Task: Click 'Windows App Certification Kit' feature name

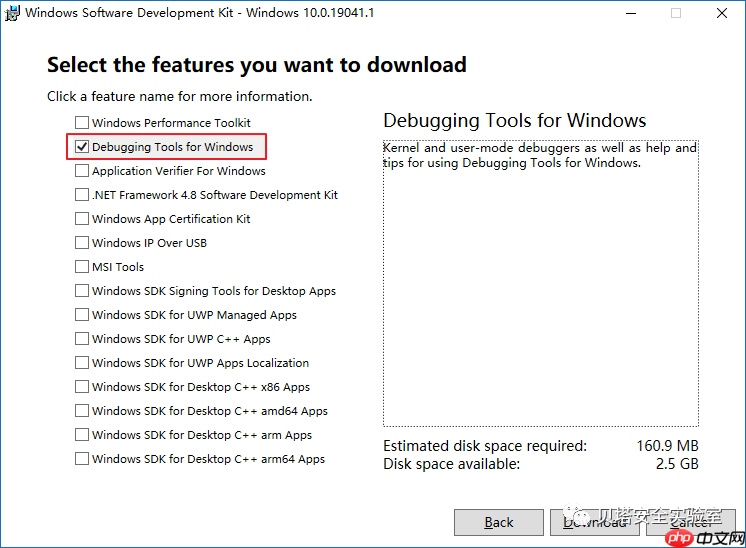Action: 171,219
